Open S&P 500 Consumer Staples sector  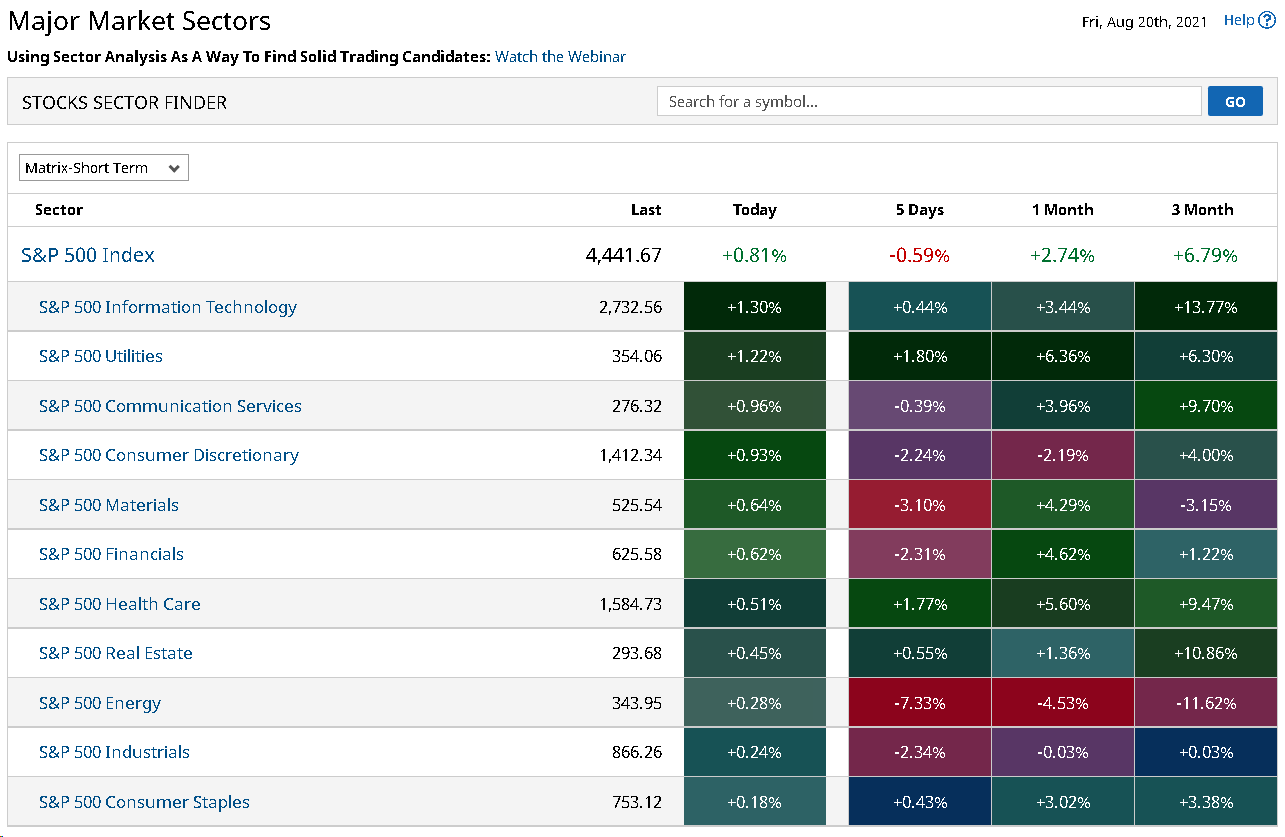(144, 802)
